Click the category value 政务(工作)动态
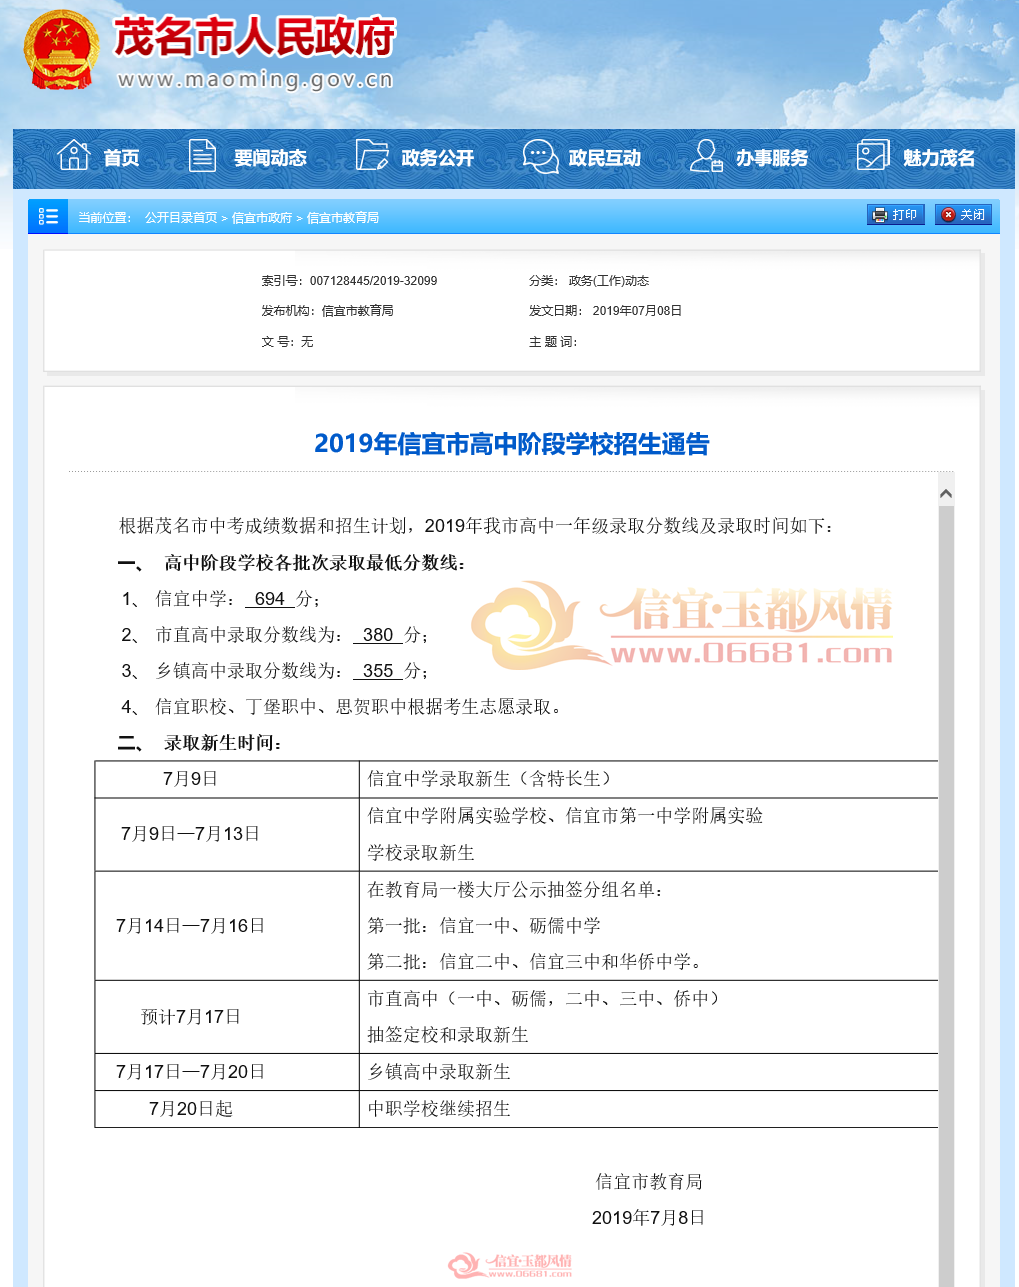This screenshot has width=1019, height=1287. [x=608, y=281]
